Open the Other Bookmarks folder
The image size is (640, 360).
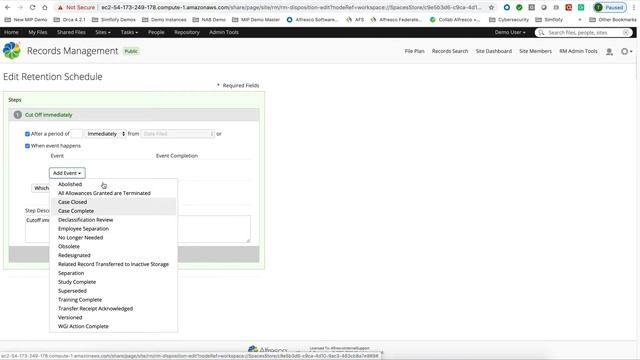click(612, 20)
